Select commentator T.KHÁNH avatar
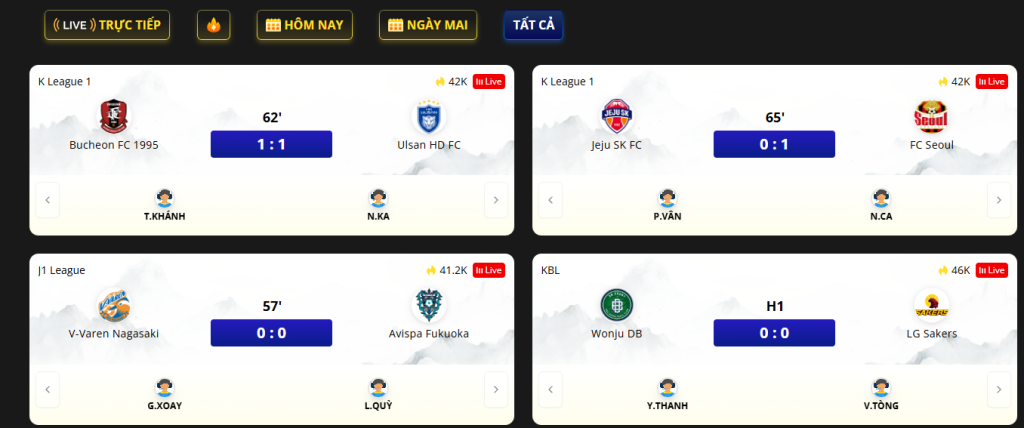Image resolution: width=1024 pixels, height=428 pixels. (x=165, y=198)
